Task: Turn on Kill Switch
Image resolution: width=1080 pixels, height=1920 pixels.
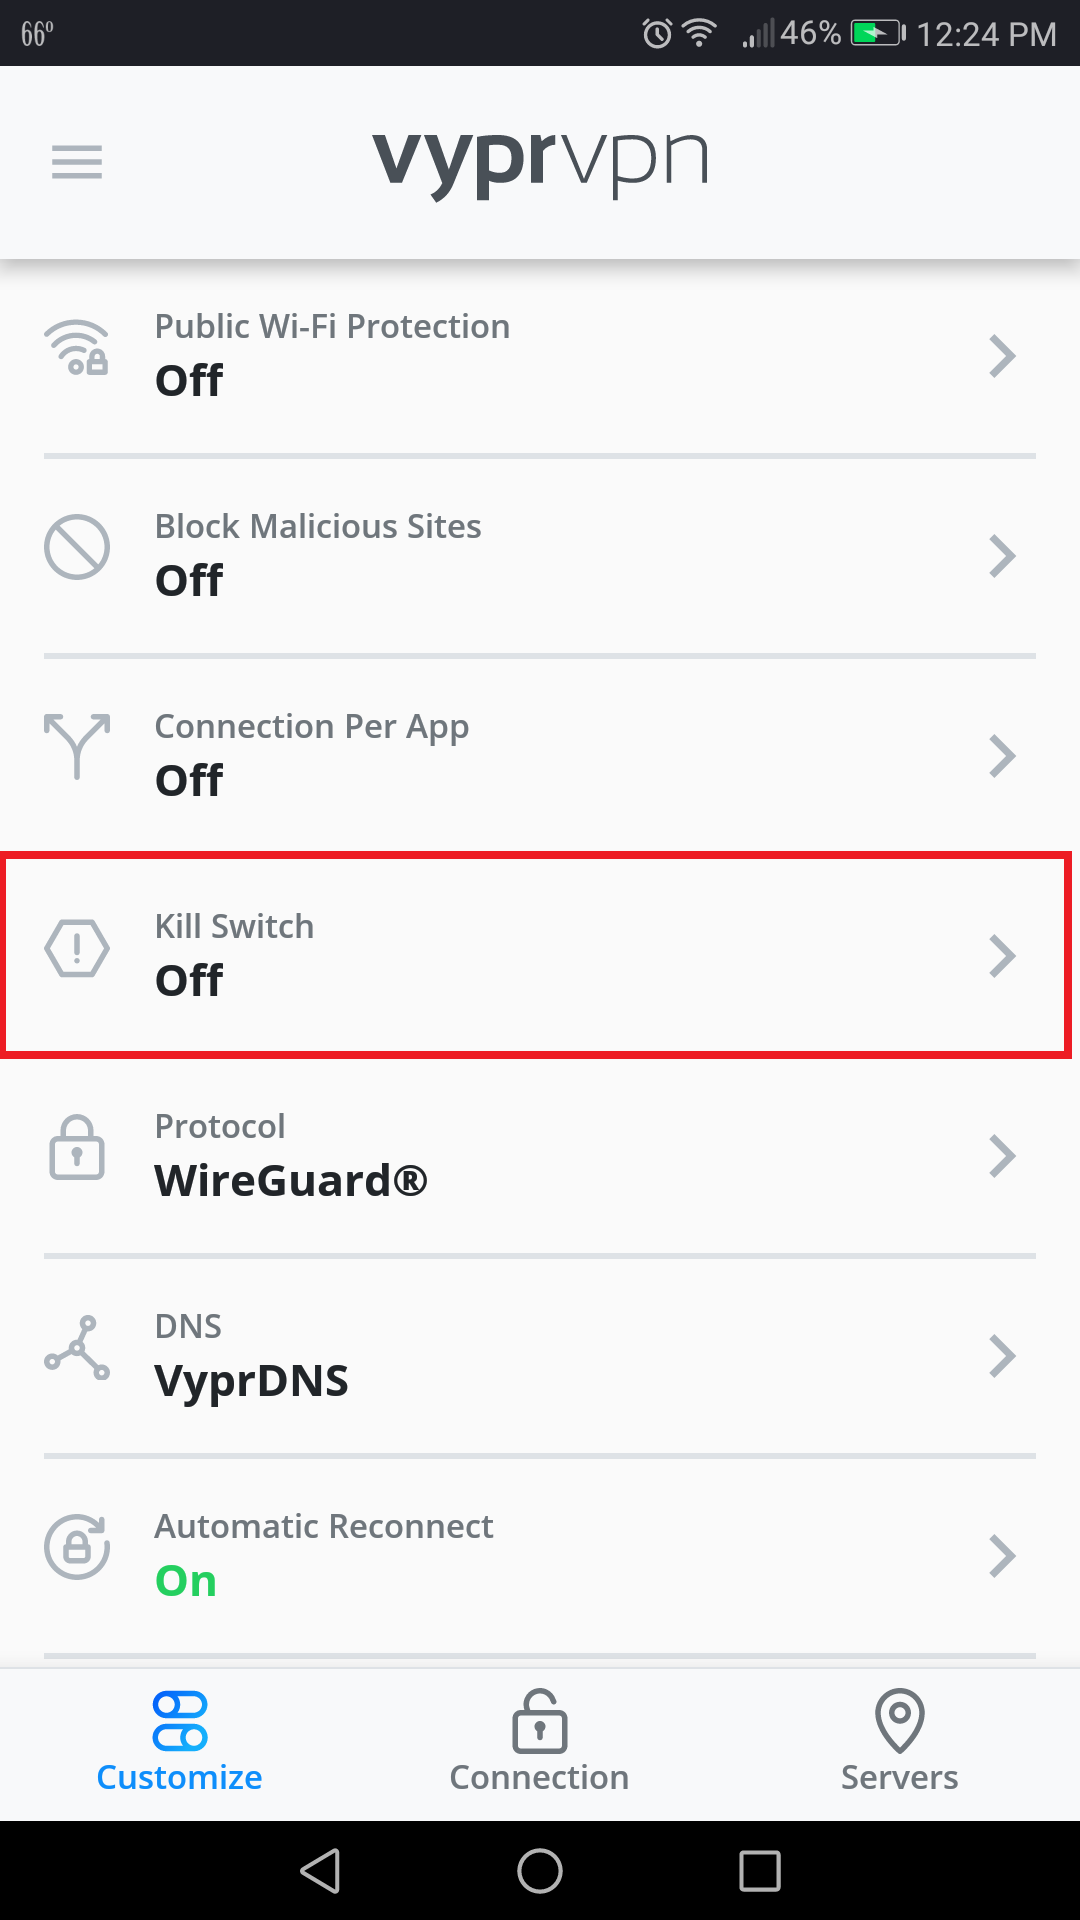Action: click(x=540, y=952)
